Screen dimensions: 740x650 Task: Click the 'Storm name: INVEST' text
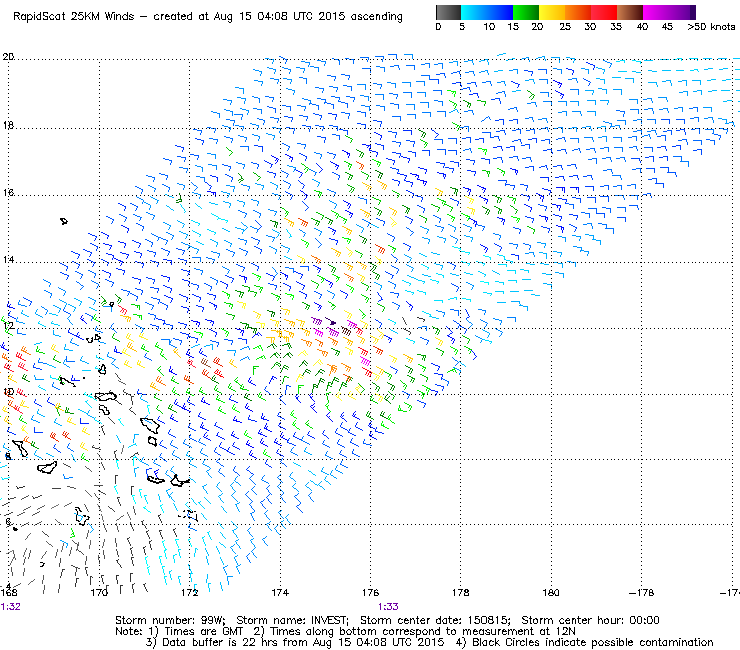[x=292, y=620]
